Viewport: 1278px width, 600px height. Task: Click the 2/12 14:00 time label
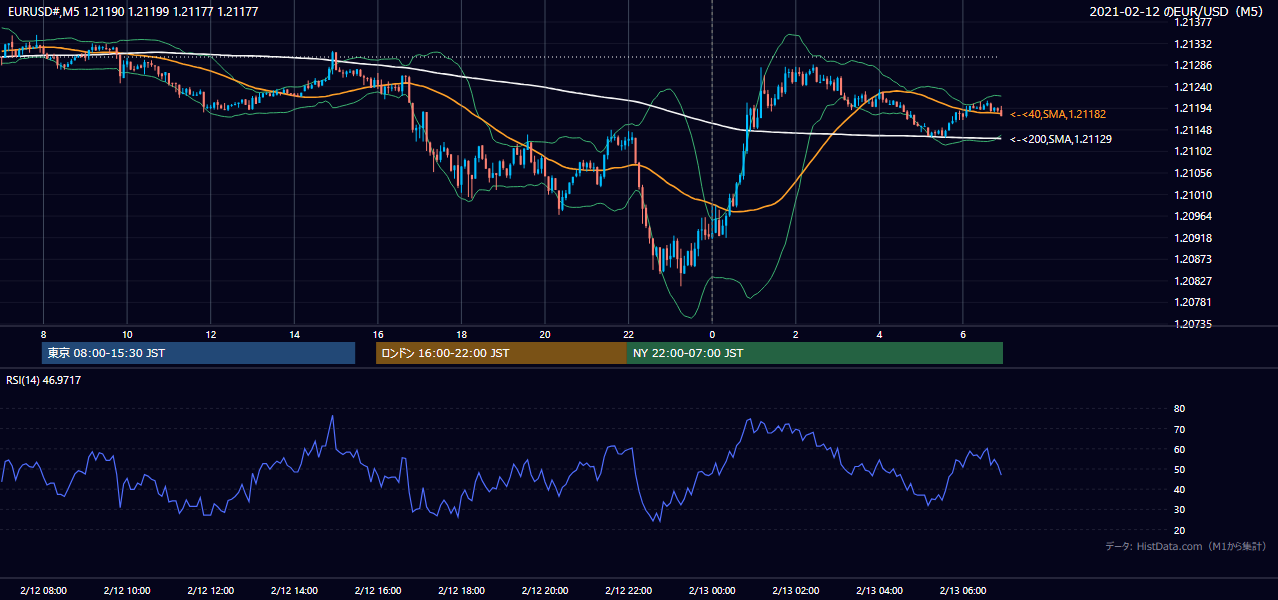click(294, 591)
